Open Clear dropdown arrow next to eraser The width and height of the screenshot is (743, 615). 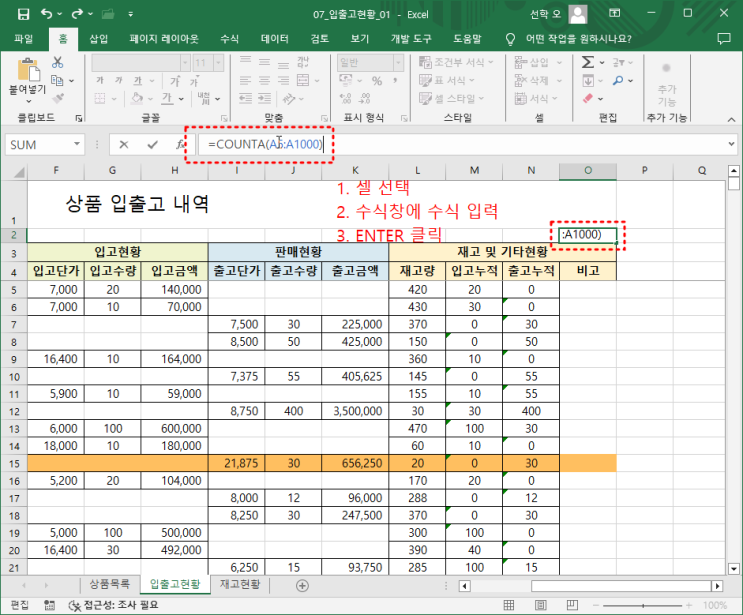point(600,99)
